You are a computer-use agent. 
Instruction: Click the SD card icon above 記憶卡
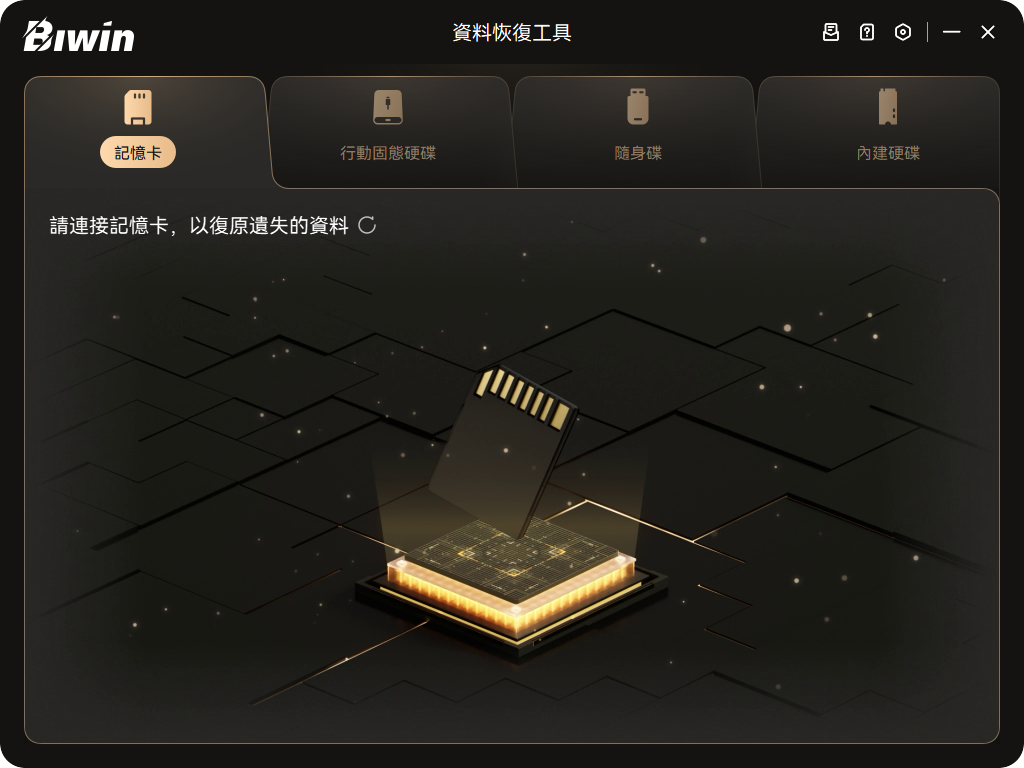tap(138, 107)
